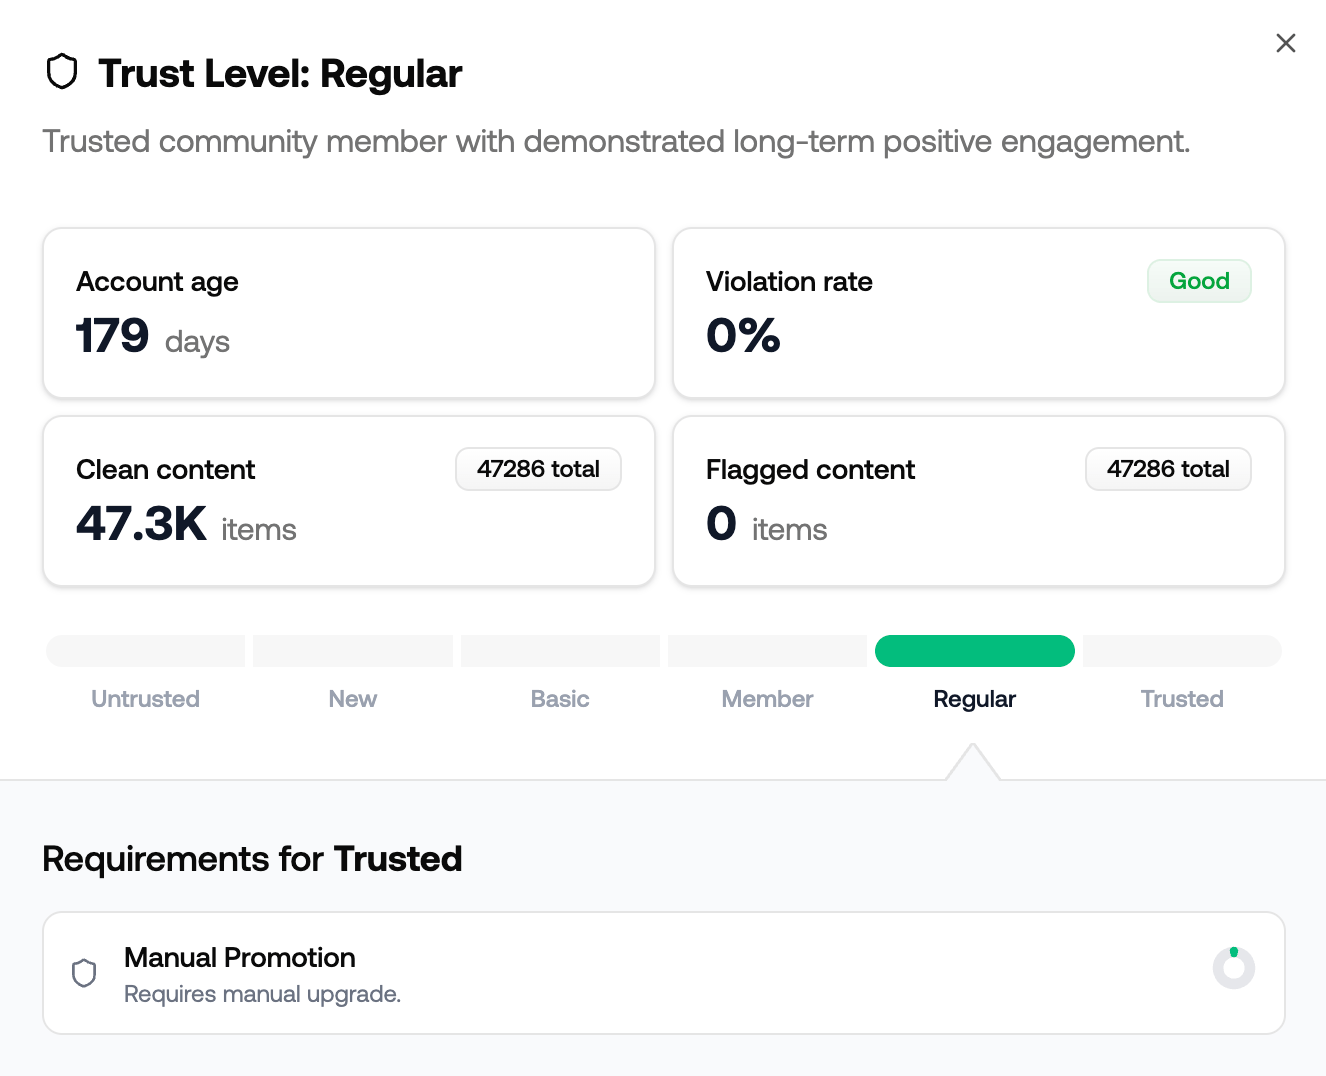The image size is (1326, 1076).
Task: Click the Manual Promotion progress ring
Action: [x=1234, y=968]
